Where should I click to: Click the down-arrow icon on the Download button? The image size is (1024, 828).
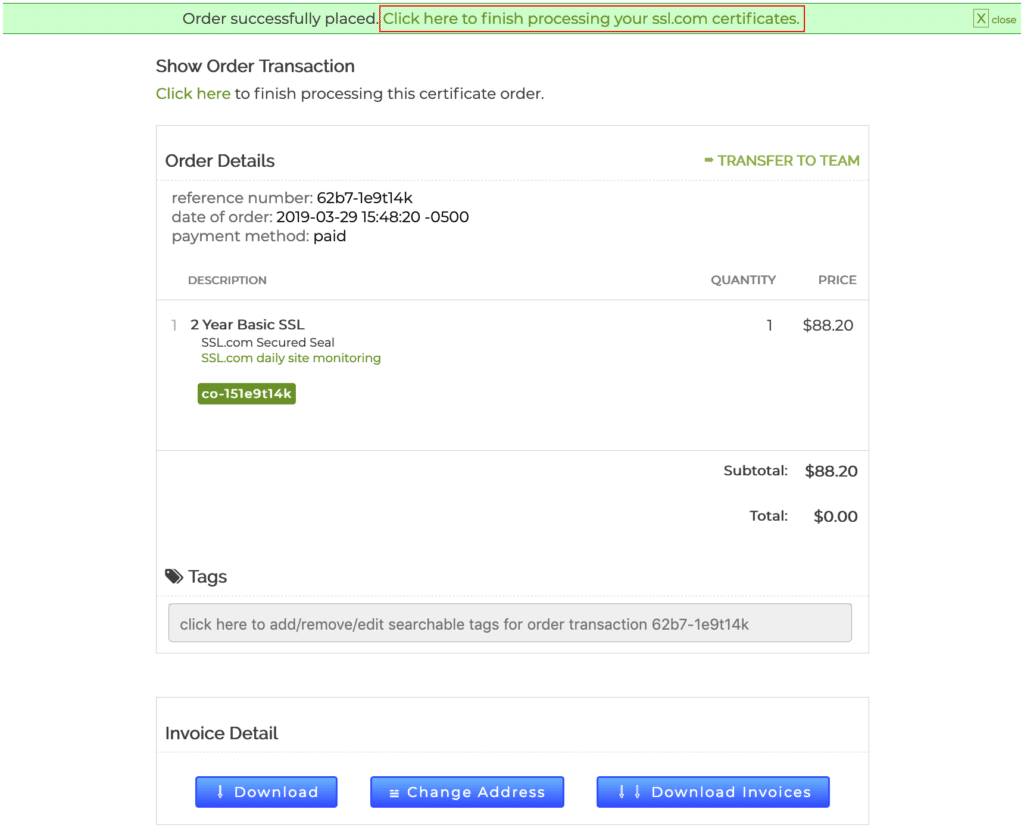pos(221,792)
